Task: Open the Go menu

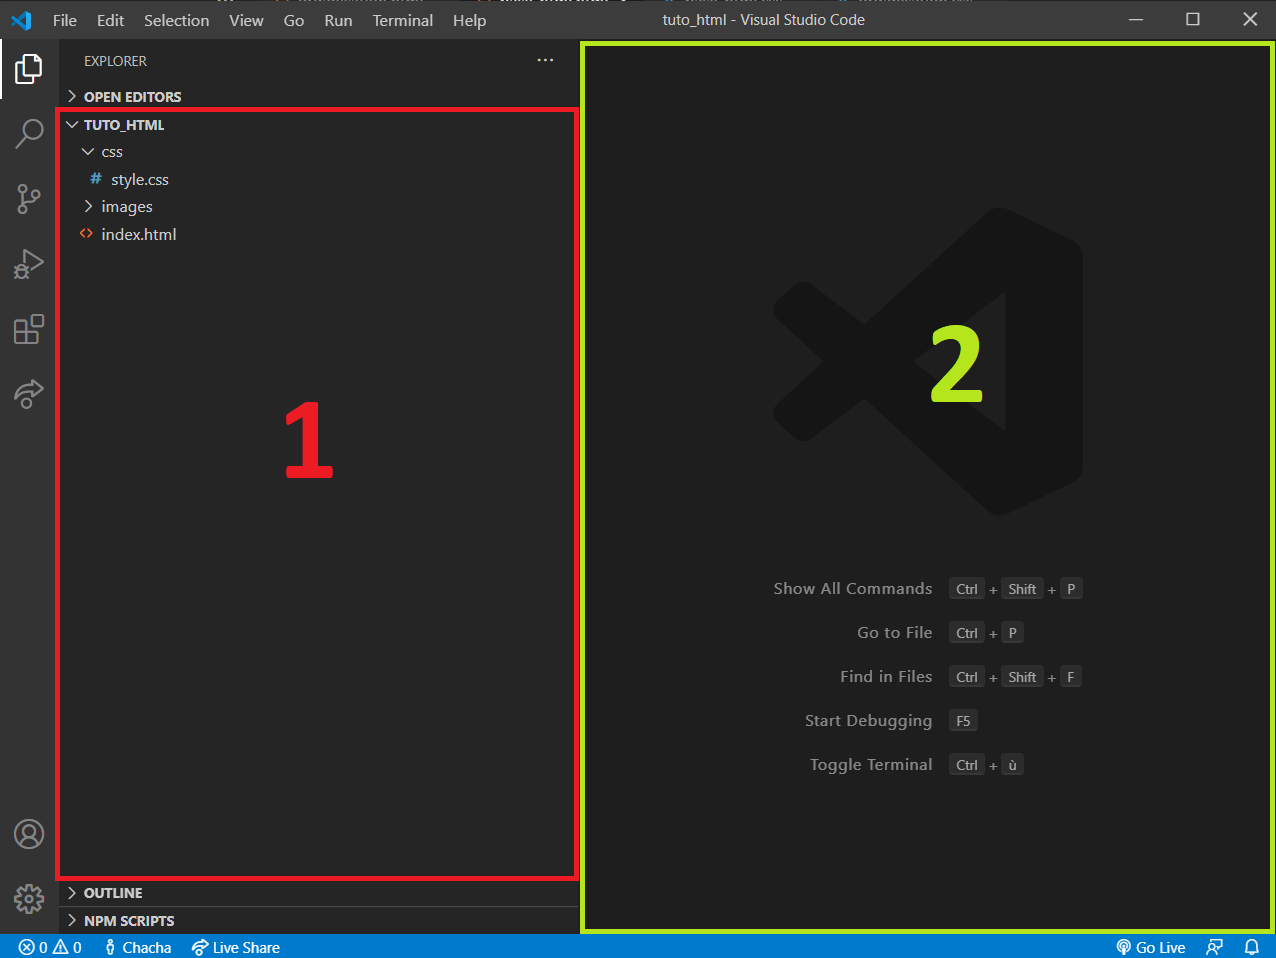Action: point(294,20)
